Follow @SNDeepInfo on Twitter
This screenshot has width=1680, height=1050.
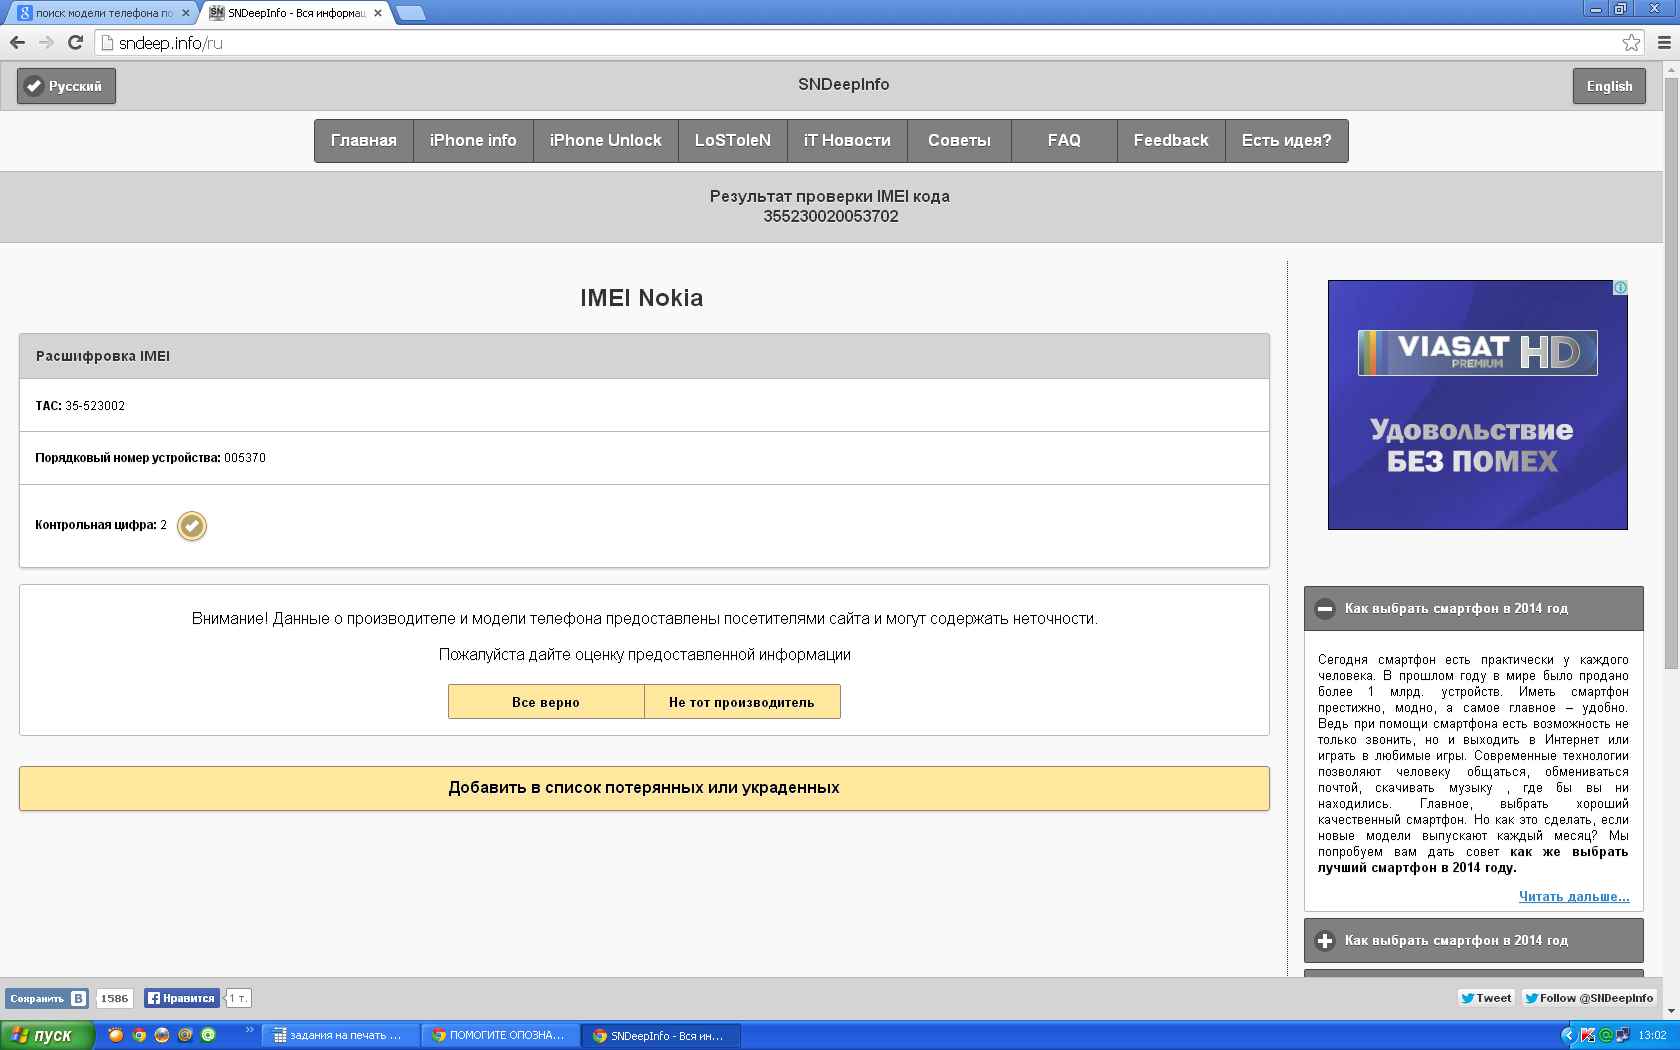click(1589, 998)
